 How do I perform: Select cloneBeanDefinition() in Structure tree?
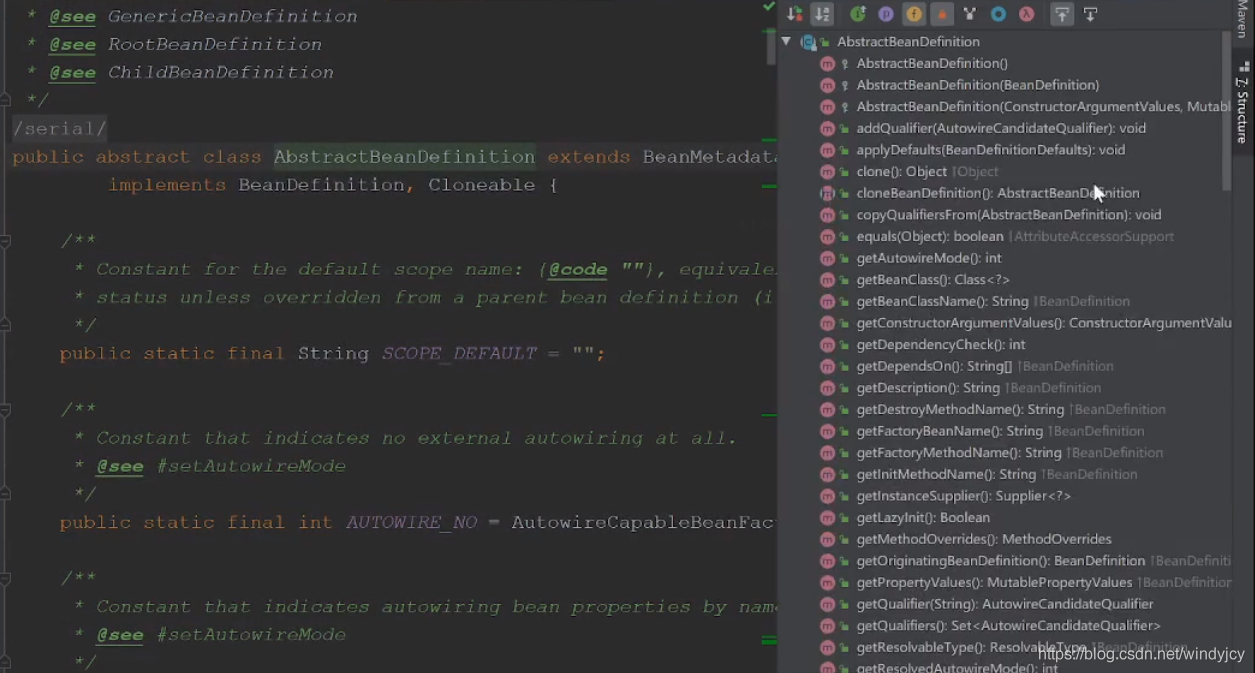coord(998,193)
